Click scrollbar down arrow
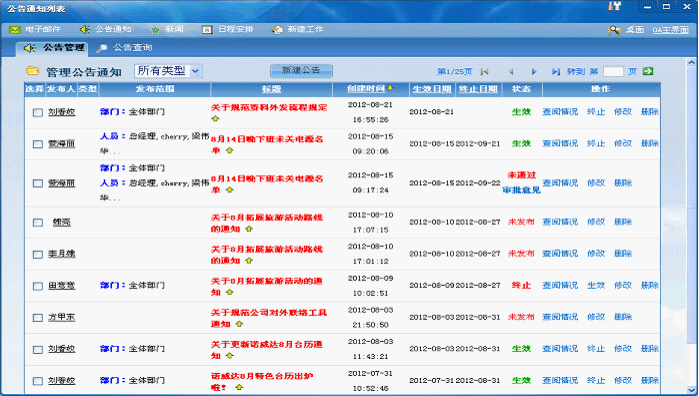Screen dimensions: 699x396 pos(691,389)
